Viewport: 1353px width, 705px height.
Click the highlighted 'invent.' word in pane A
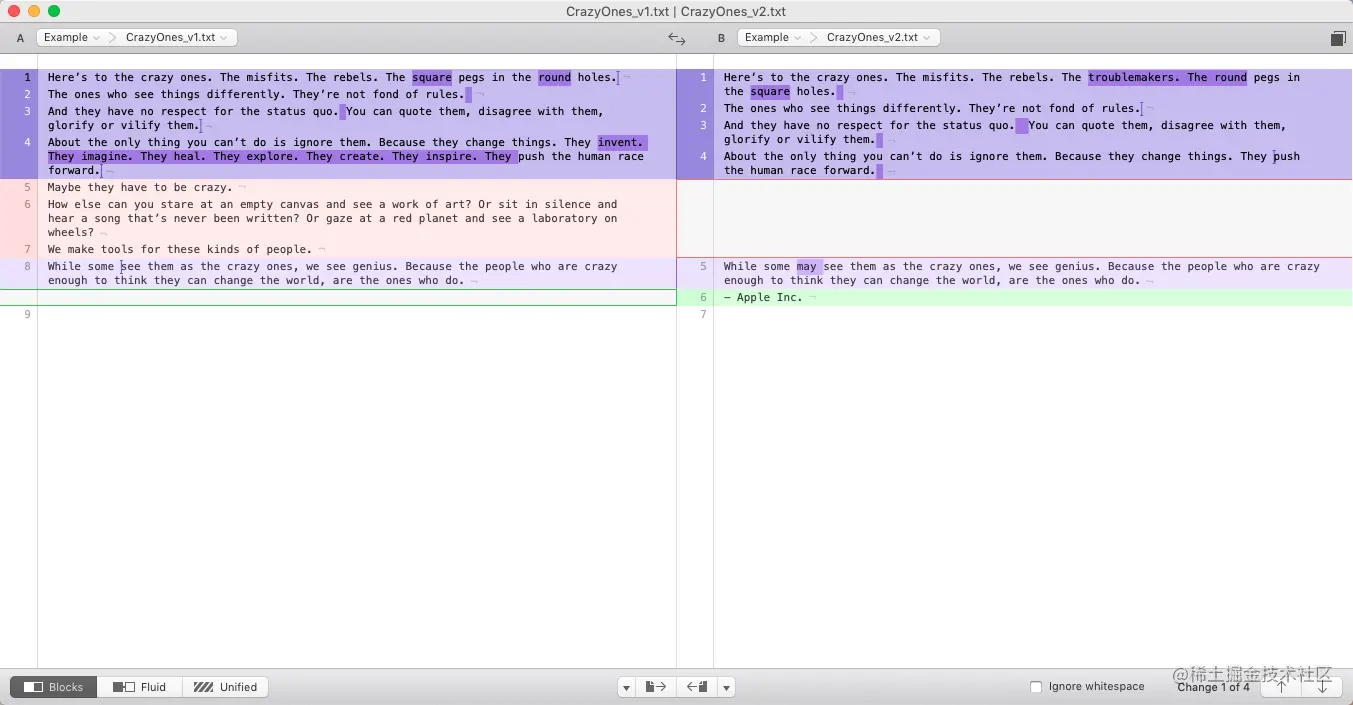[x=621, y=143]
